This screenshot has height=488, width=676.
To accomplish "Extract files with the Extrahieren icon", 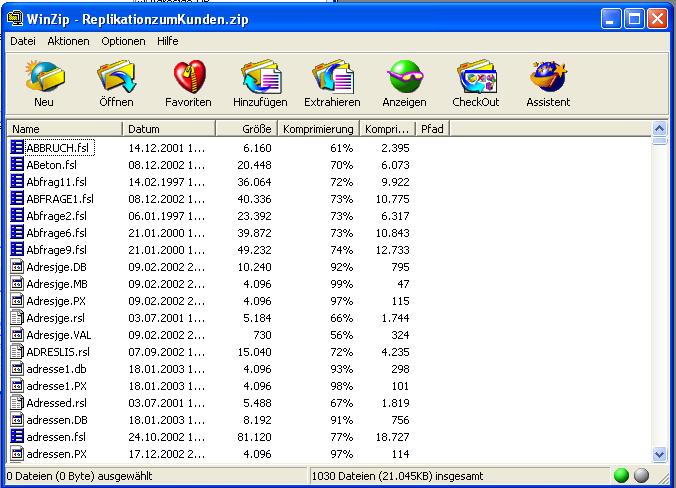I will click(x=332, y=78).
